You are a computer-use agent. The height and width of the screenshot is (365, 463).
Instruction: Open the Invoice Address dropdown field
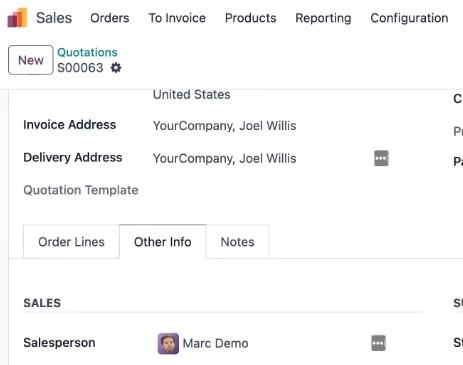260,126
